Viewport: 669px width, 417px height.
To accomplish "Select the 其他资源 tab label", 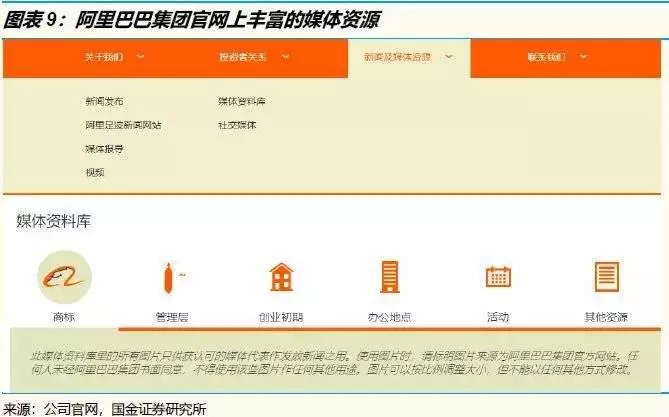I will 606,317.
